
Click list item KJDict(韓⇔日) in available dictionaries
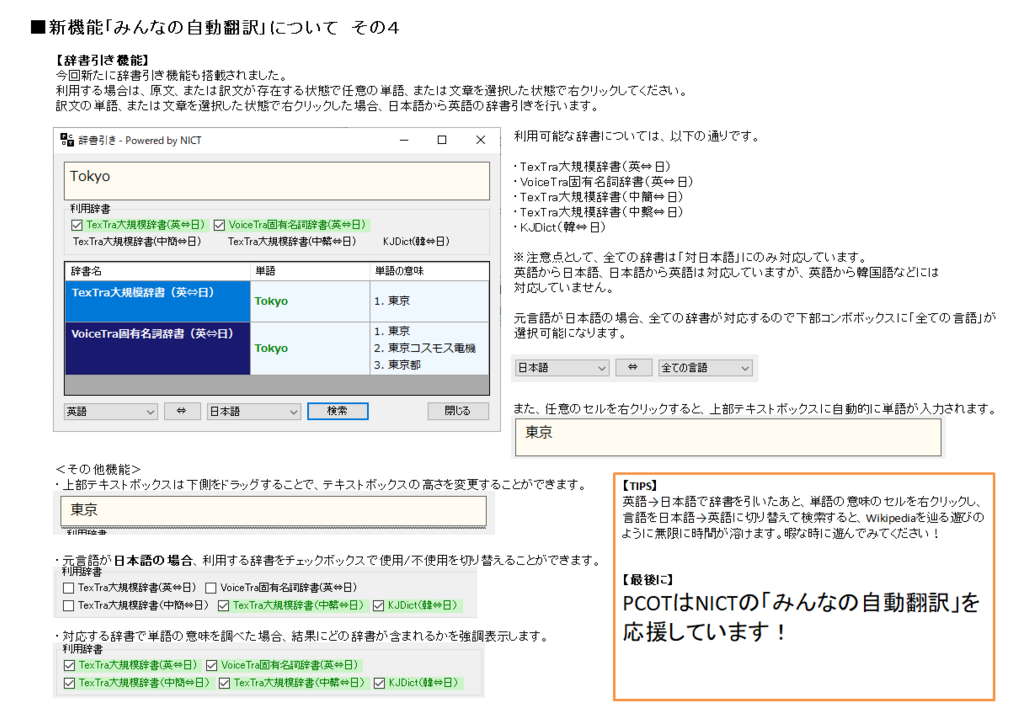coord(562,227)
